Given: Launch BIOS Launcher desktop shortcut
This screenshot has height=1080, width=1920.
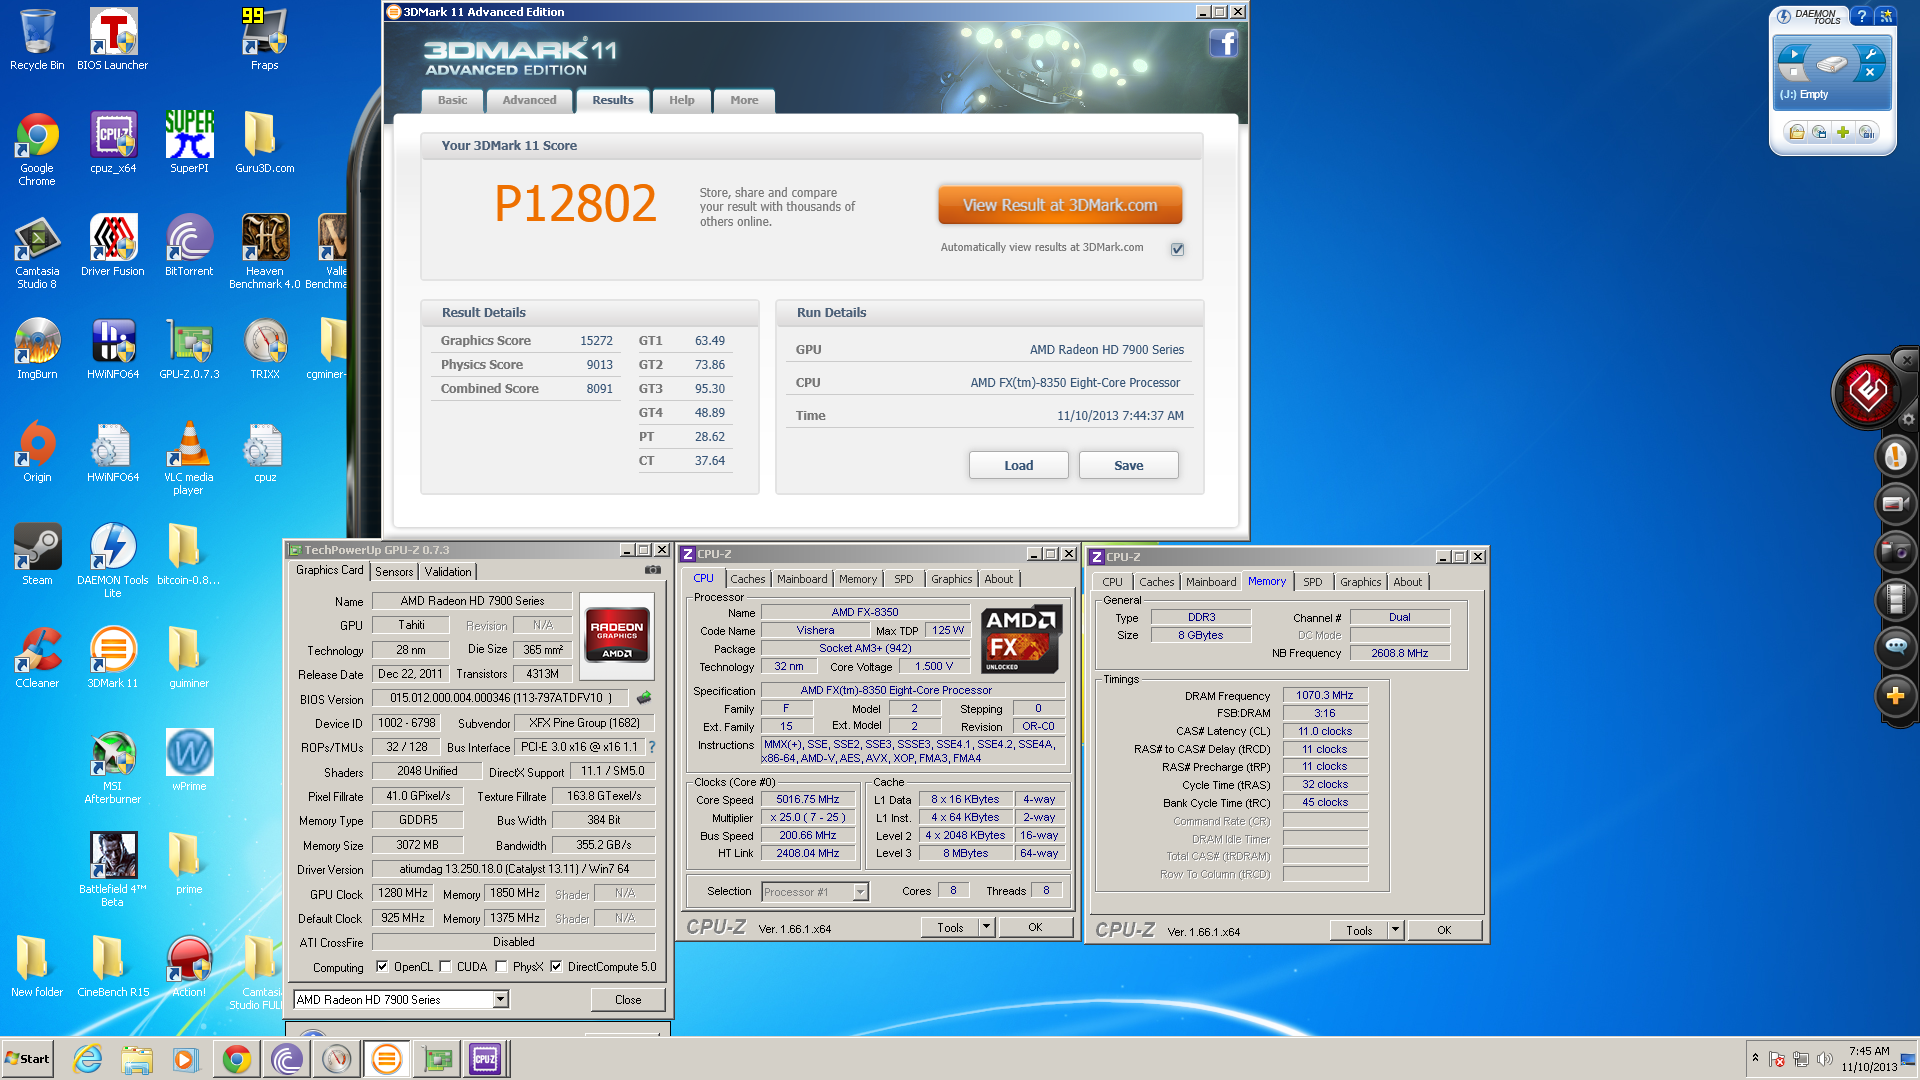Looking at the screenshot, I should click(x=112, y=40).
